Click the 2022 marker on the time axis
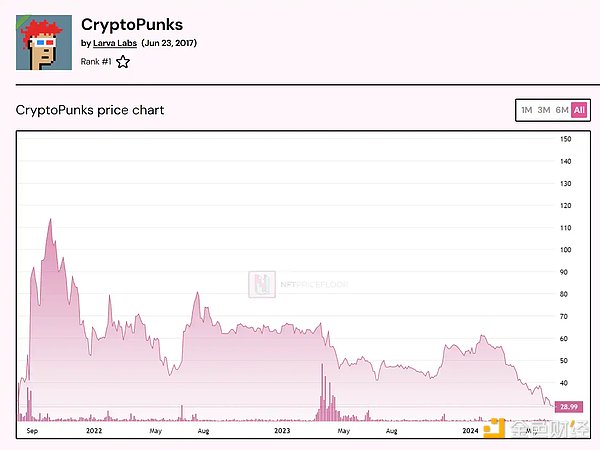Image resolution: width=600 pixels, height=450 pixels. pos(94,430)
